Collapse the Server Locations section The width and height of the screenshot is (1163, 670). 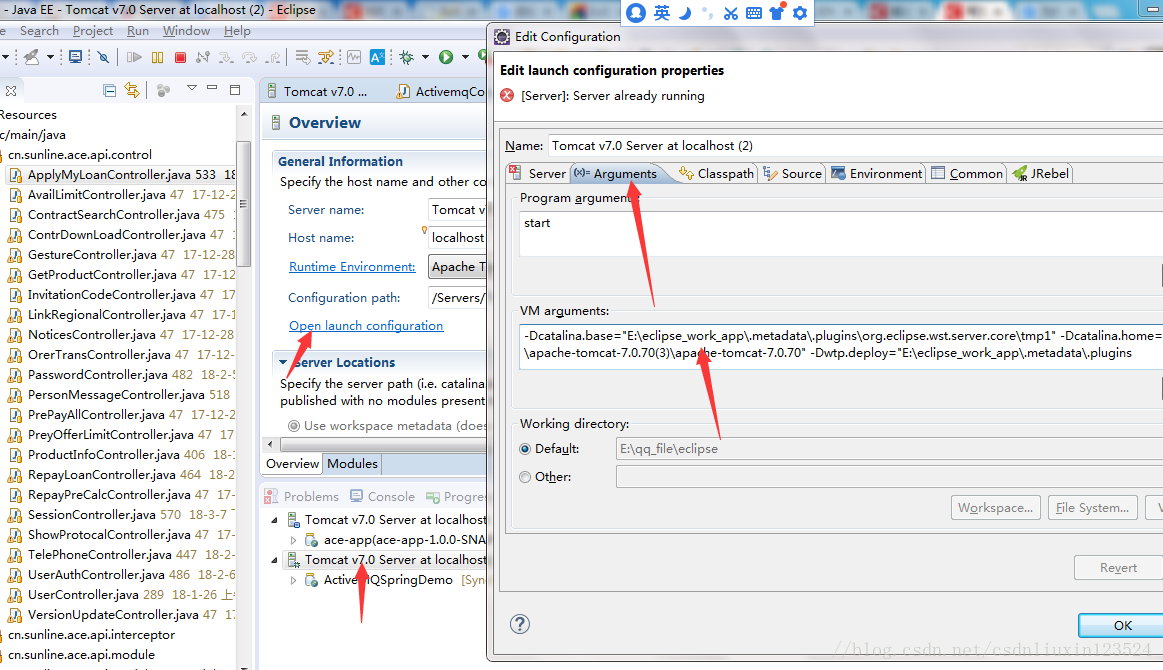coord(283,362)
